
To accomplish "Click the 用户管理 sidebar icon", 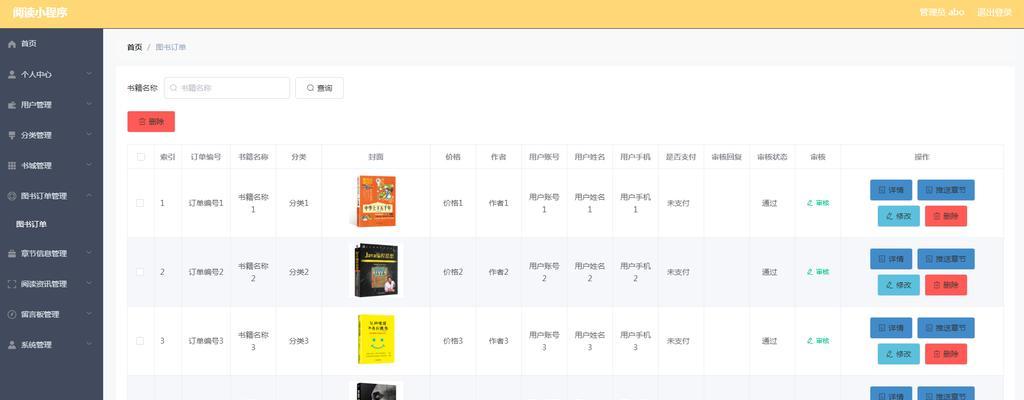I will coord(12,105).
